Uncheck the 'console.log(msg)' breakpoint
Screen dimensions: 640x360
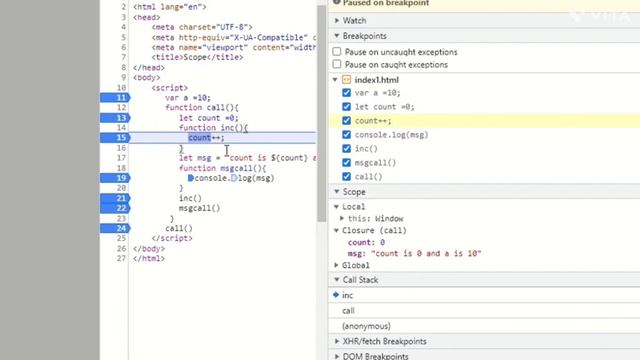point(347,135)
